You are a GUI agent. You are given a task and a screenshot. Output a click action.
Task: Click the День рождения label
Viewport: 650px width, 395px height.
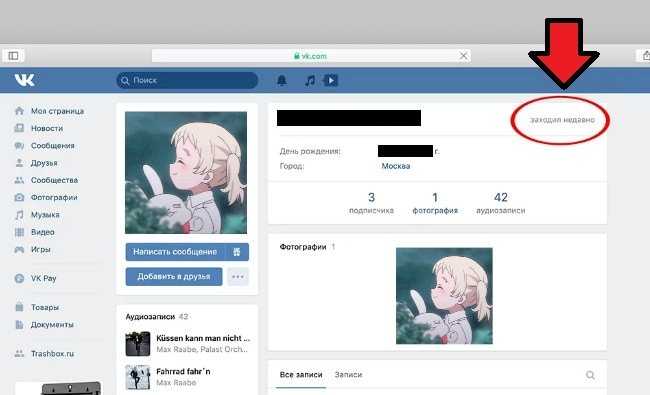pos(310,151)
